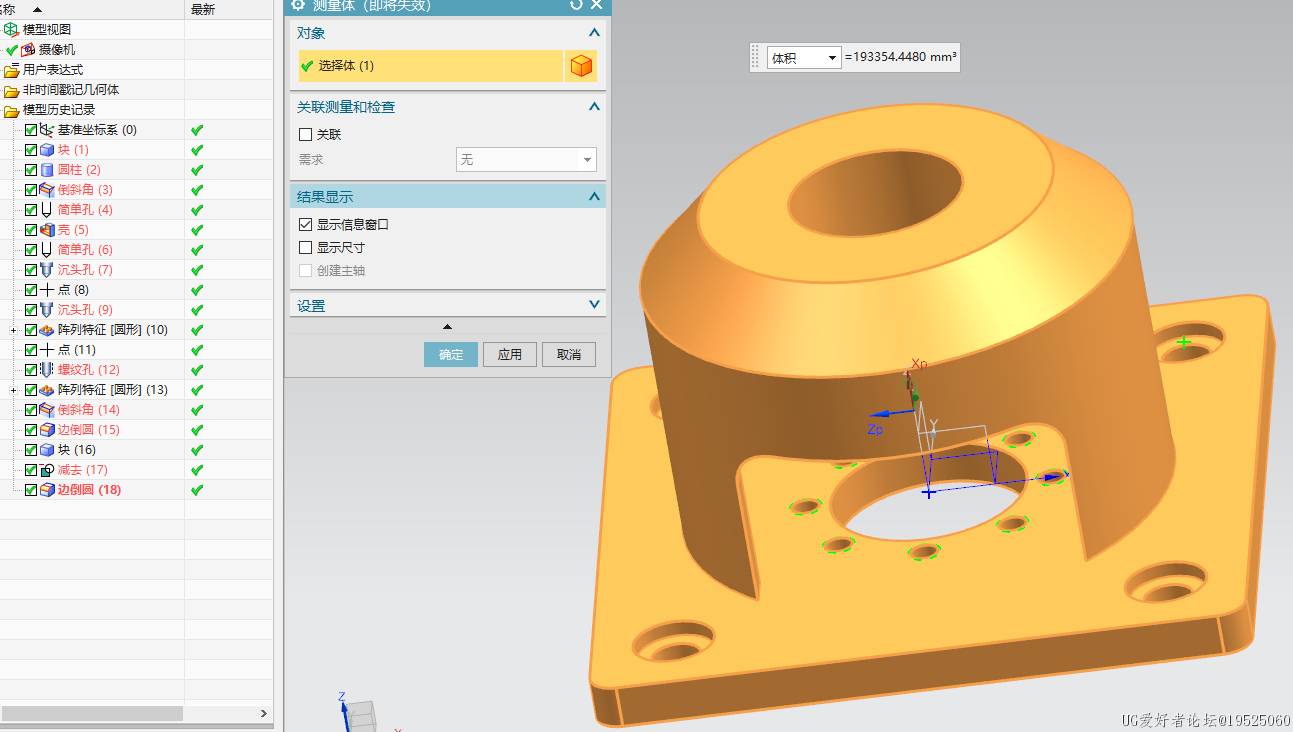This screenshot has width=1293, height=732.
Task: Click the 圆柱 (2) cylinder icon
Action: point(47,170)
